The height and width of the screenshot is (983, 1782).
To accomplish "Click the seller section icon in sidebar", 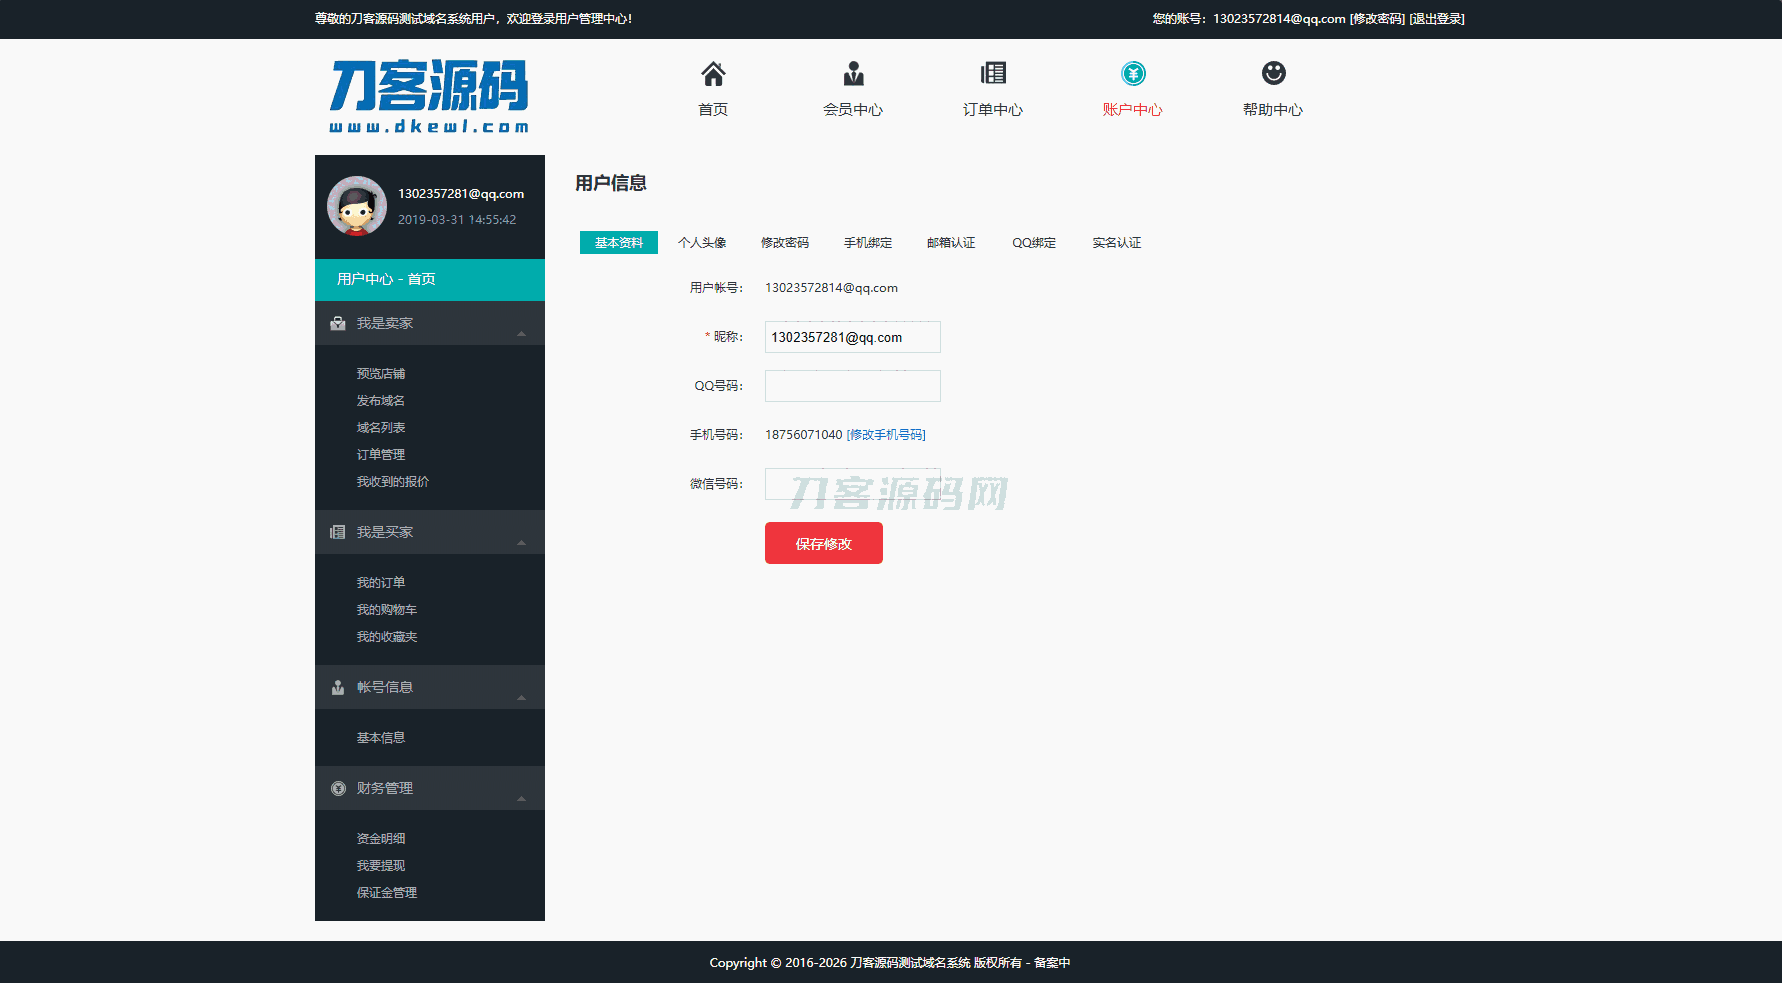I will tap(338, 324).
